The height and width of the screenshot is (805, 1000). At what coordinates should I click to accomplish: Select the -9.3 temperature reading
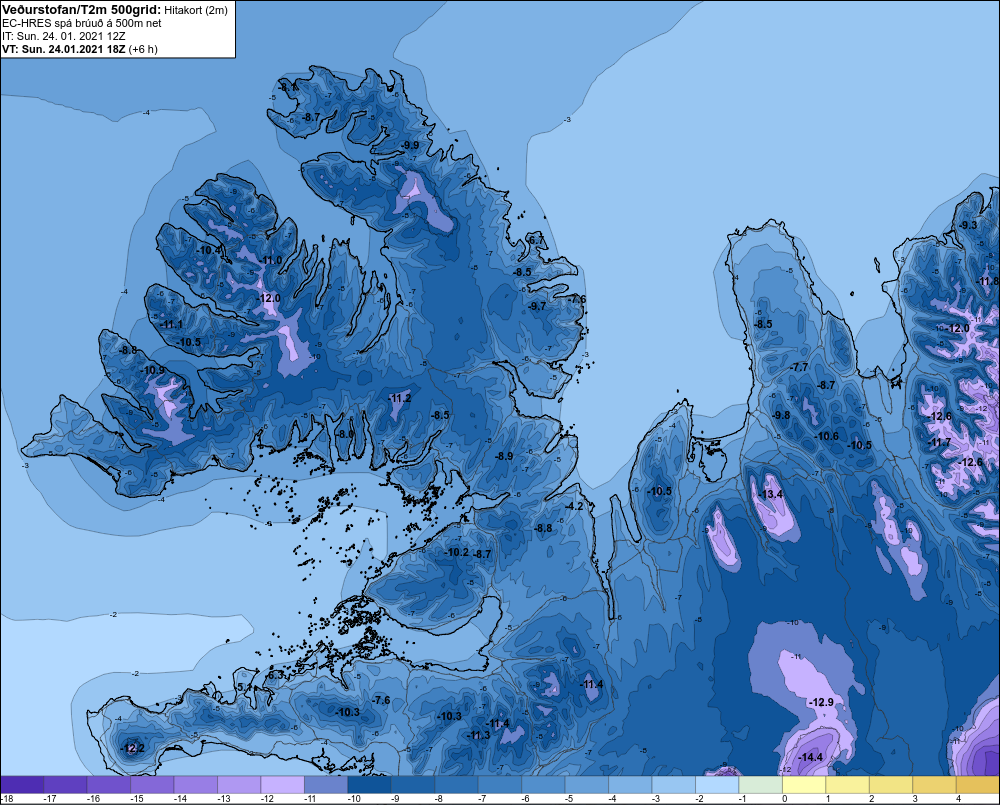[x=968, y=225]
